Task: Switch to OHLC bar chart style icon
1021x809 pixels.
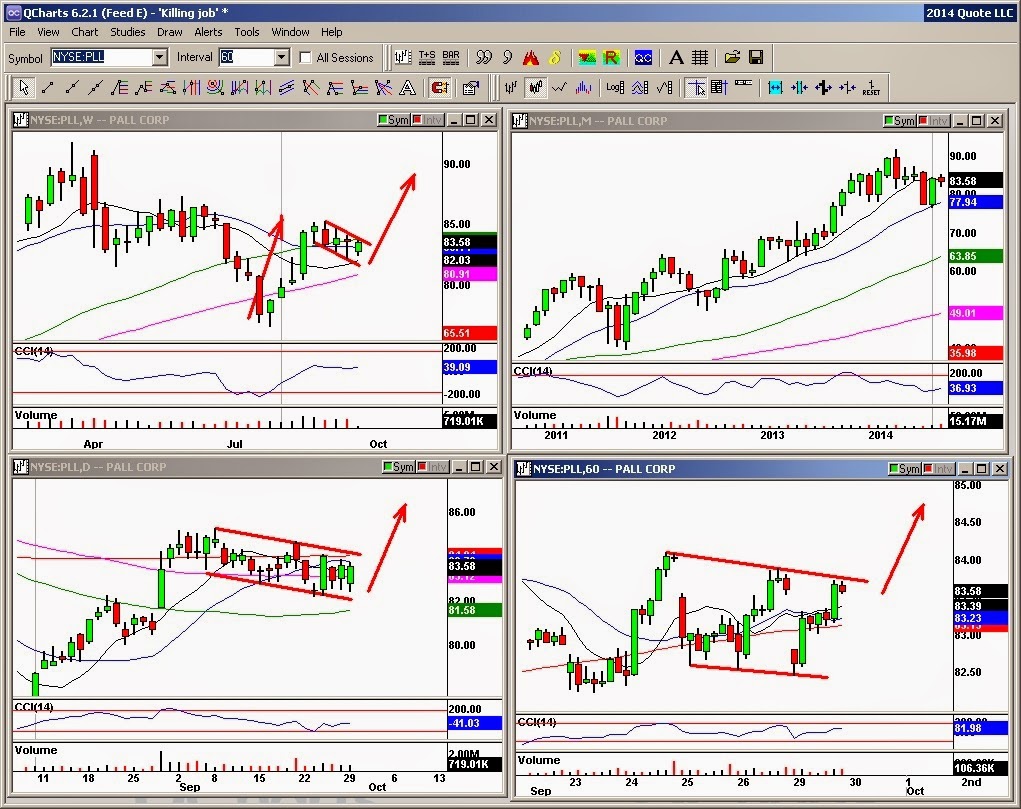Action: pyautogui.click(x=512, y=87)
